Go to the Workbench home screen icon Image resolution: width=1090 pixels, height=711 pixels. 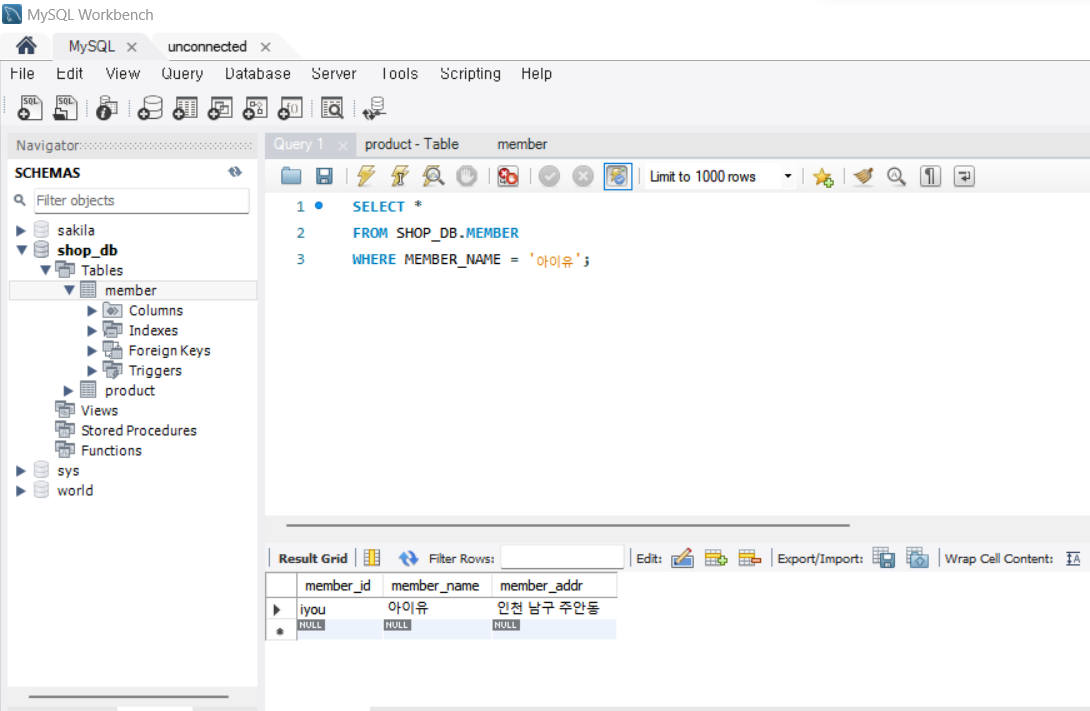pos(26,46)
